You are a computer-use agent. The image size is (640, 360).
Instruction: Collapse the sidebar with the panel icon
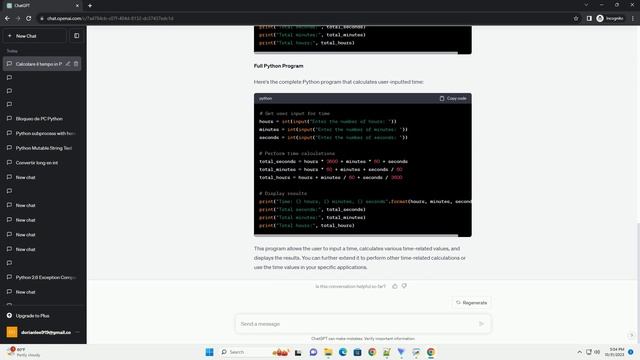pyautogui.click(x=76, y=36)
